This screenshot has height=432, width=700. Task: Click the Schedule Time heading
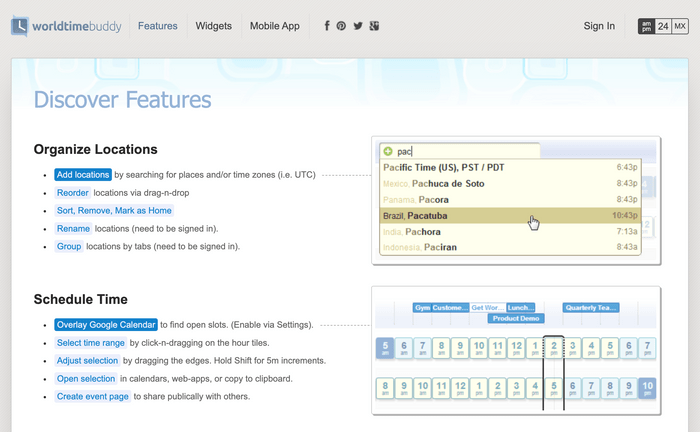[81, 299]
